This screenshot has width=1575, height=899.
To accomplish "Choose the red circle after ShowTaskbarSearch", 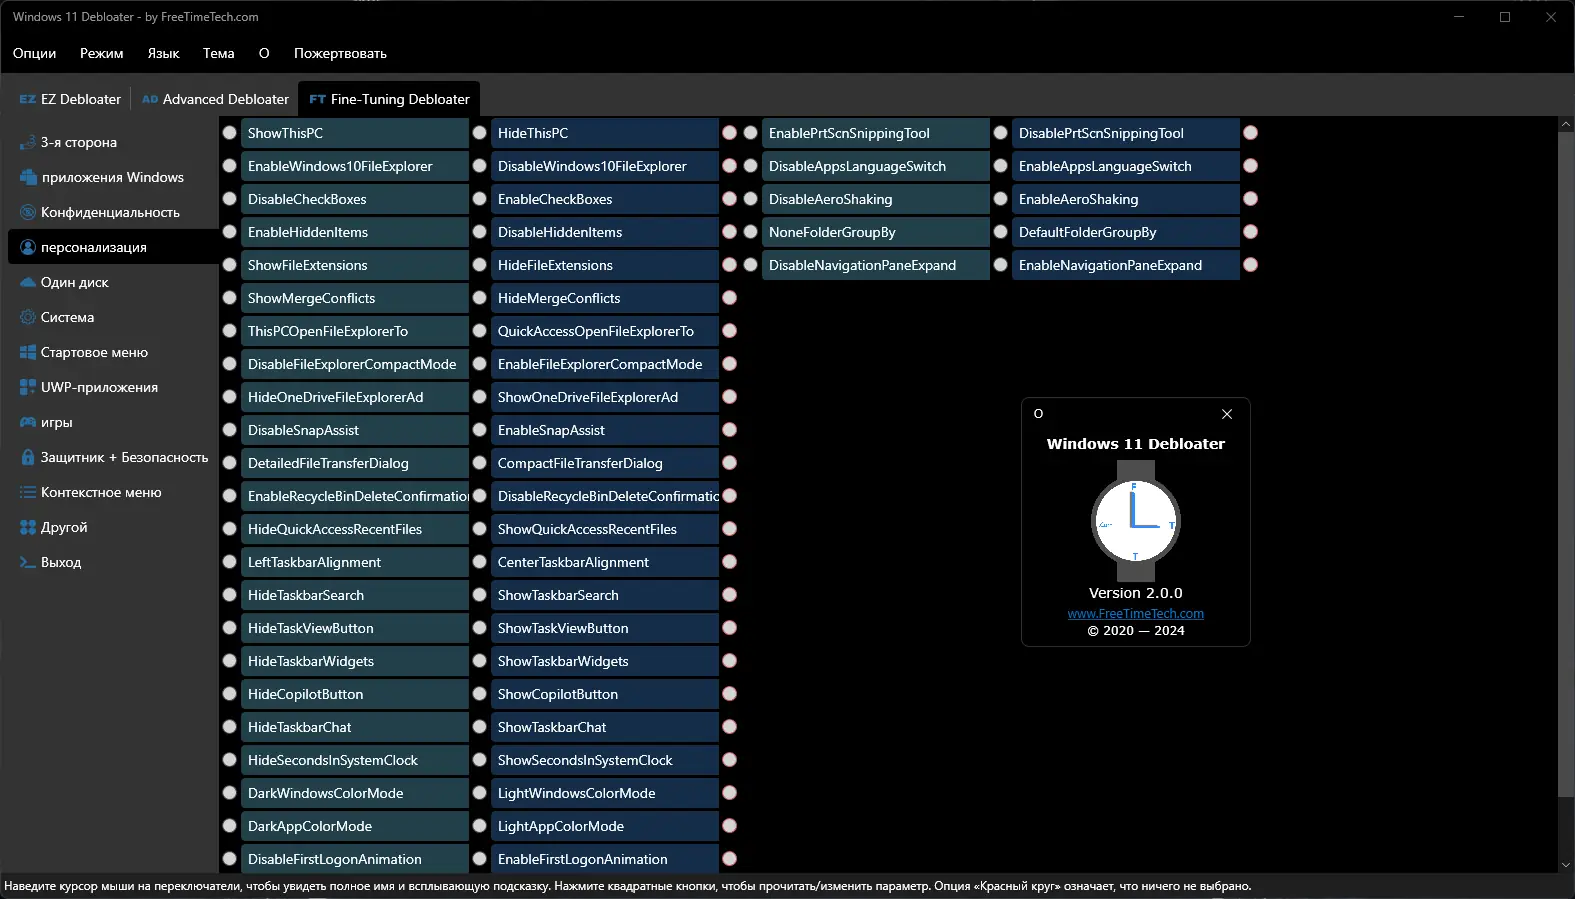I will tap(730, 595).
